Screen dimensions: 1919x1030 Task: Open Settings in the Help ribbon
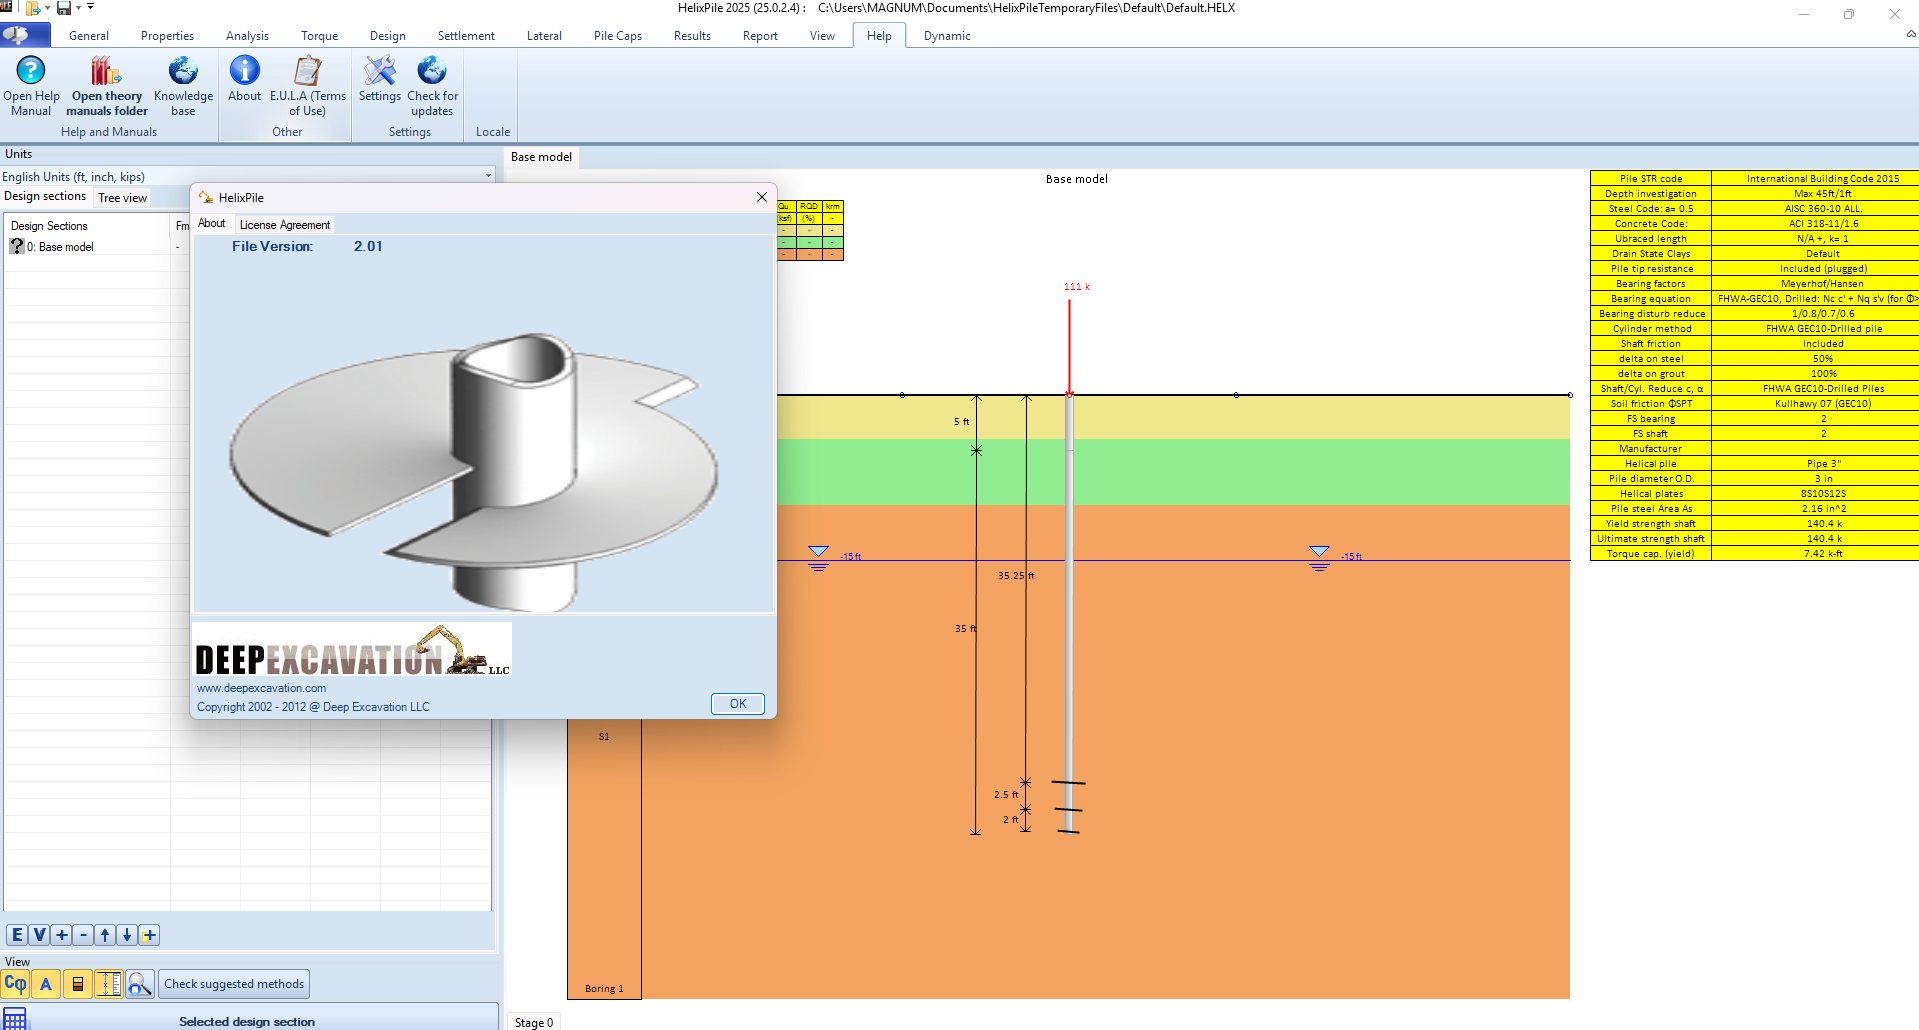pyautogui.click(x=379, y=80)
